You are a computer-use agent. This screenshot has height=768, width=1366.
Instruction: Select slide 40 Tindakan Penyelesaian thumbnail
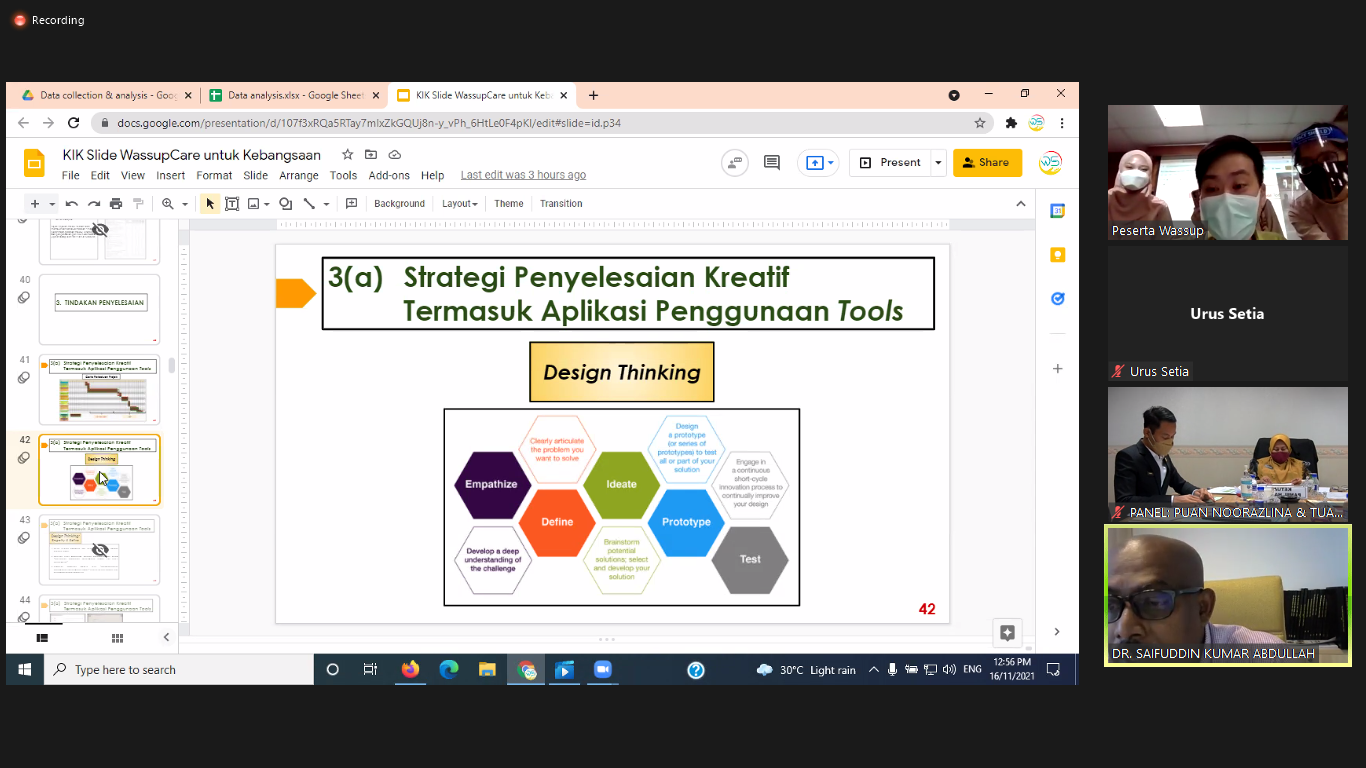click(x=99, y=310)
